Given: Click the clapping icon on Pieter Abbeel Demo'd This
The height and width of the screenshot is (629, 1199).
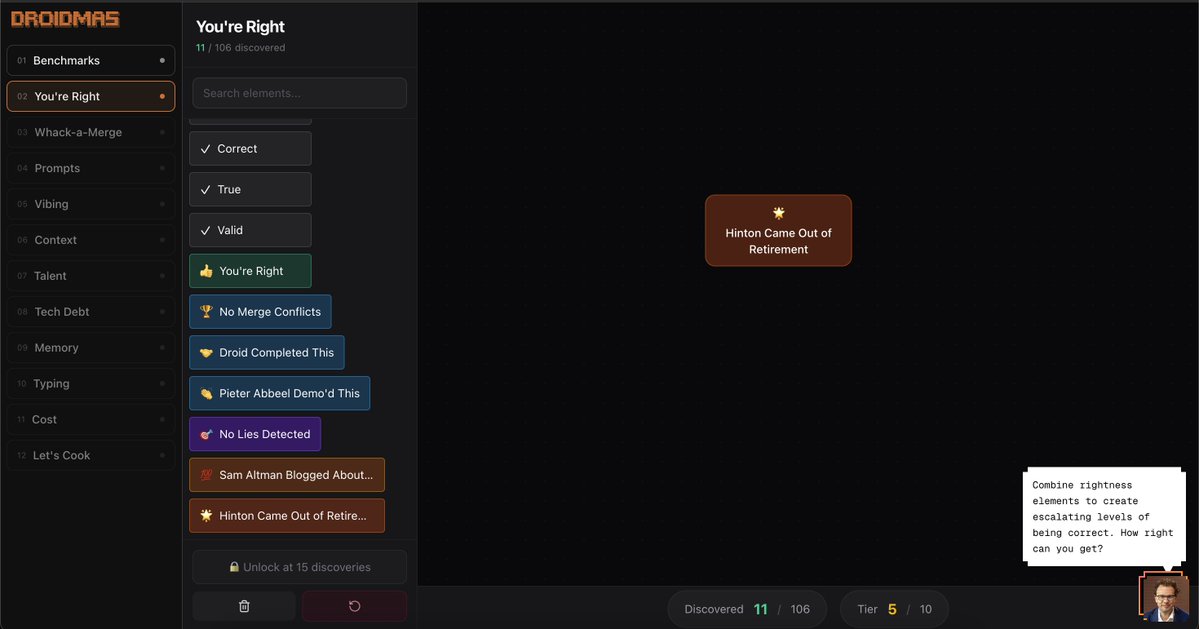Looking at the screenshot, I should coord(206,393).
